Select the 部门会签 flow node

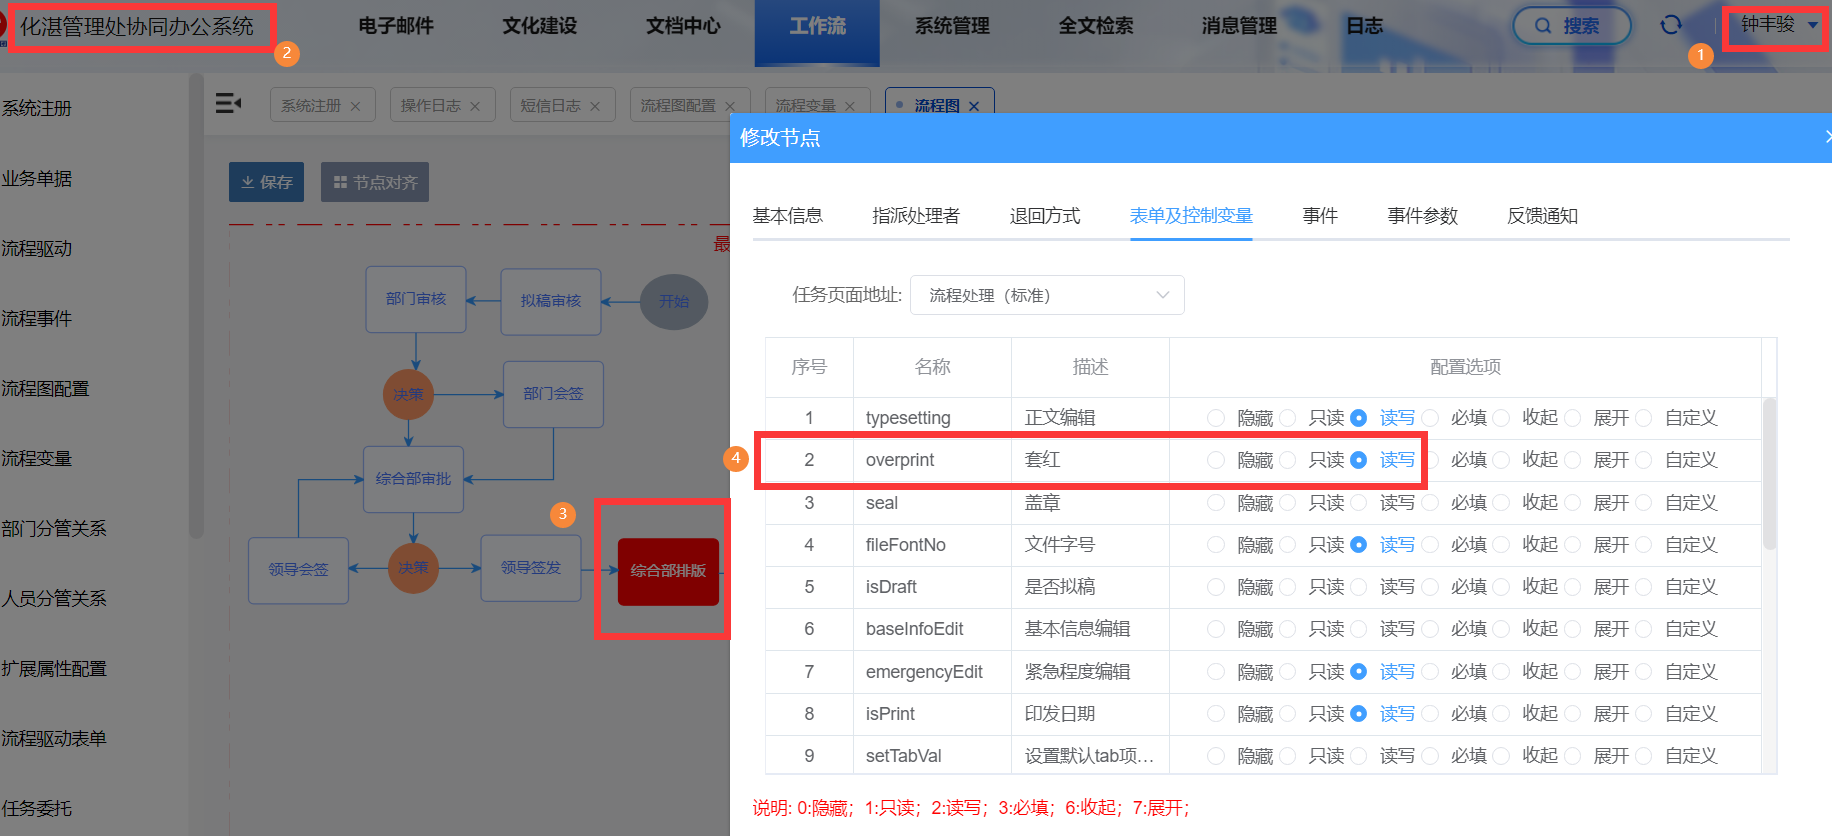pyautogui.click(x=553, y=394)
